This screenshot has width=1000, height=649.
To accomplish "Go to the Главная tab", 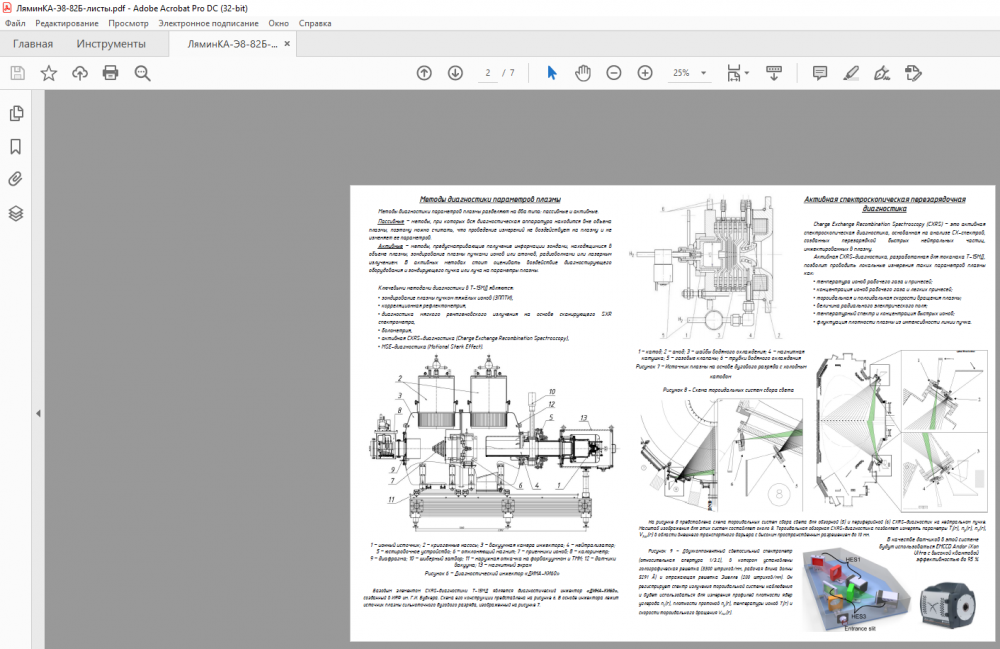I will tap(33, 44).
